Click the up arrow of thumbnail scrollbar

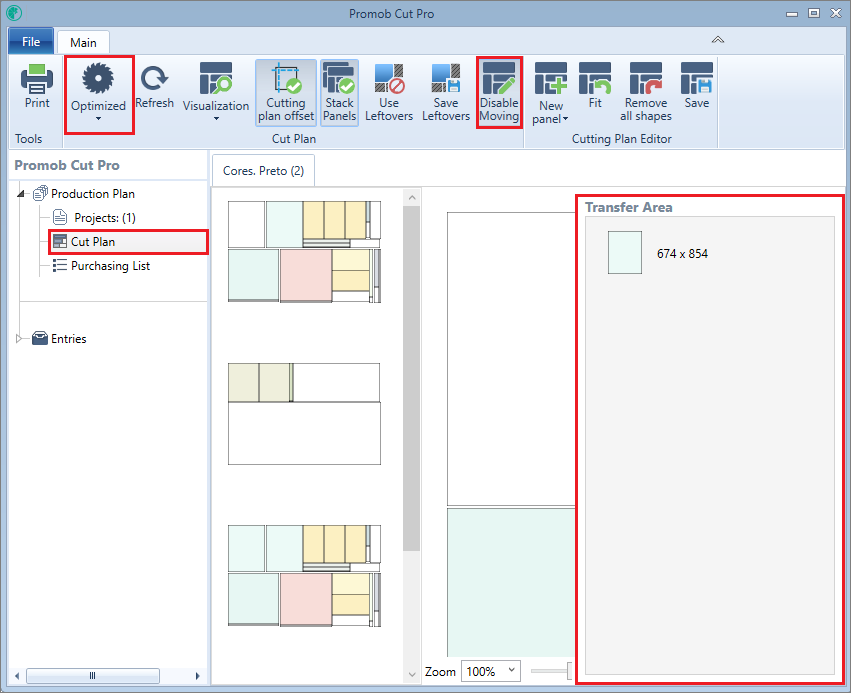click(412, 198)
